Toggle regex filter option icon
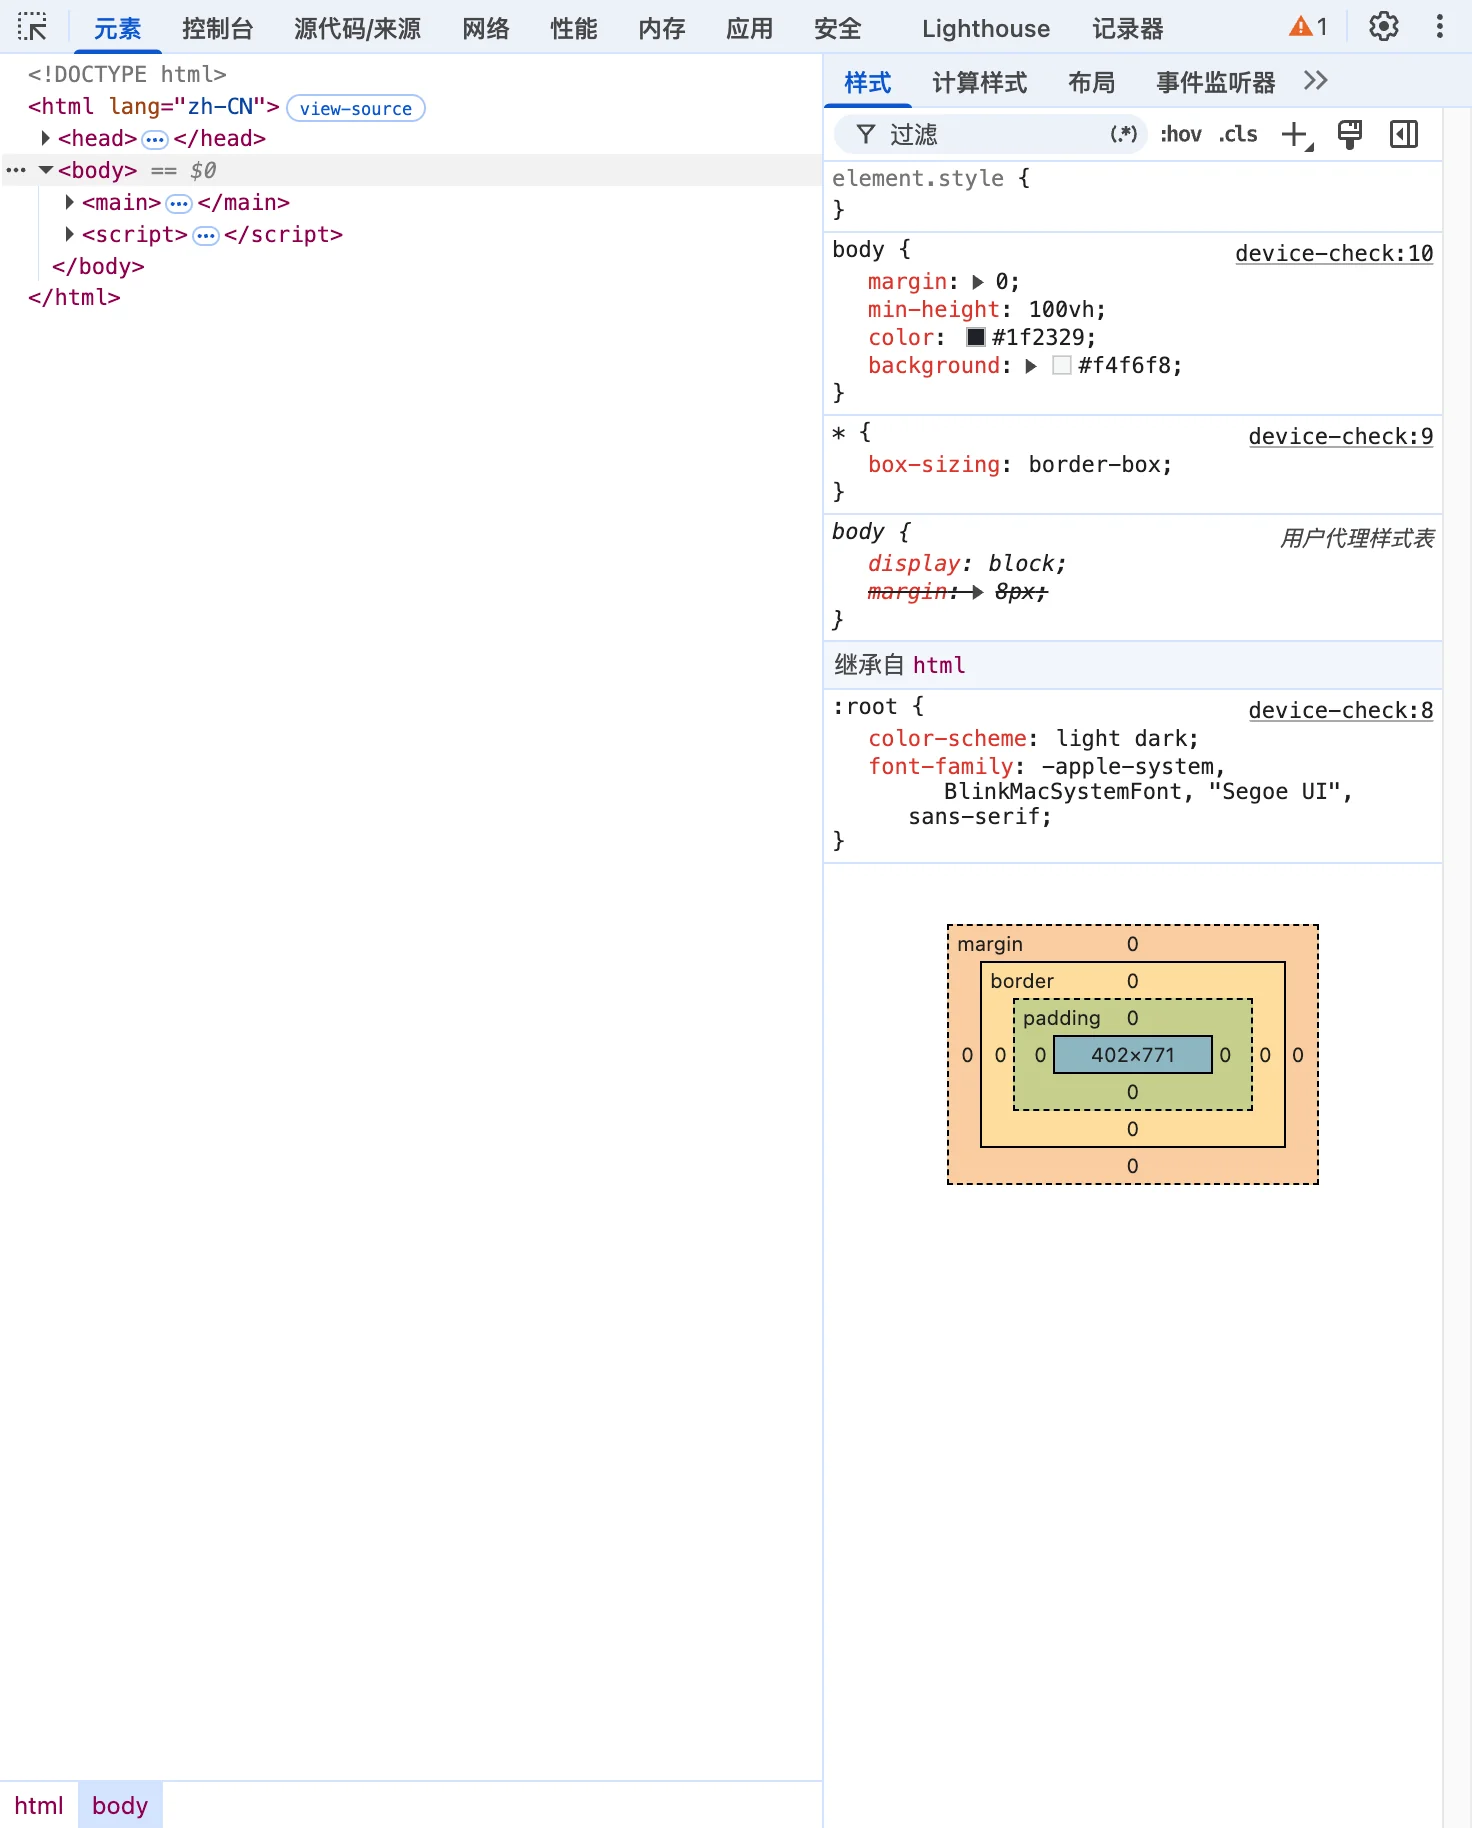Screen dimensions: 1472x1828 coord(1124,134)
